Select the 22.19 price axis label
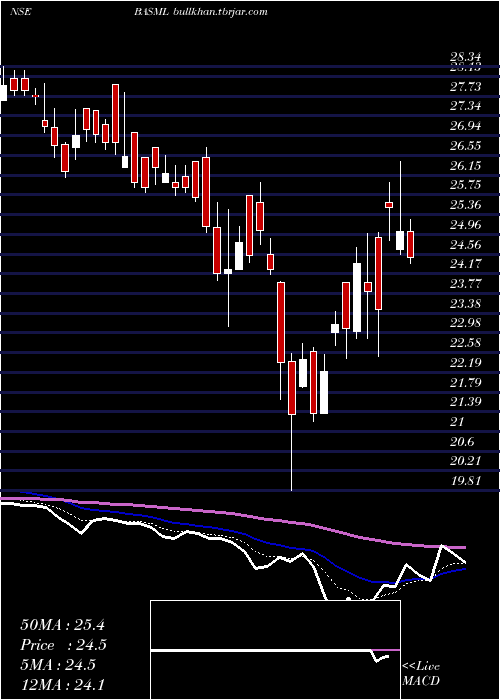This screenshot has width=500, height=700. [465, 362]
